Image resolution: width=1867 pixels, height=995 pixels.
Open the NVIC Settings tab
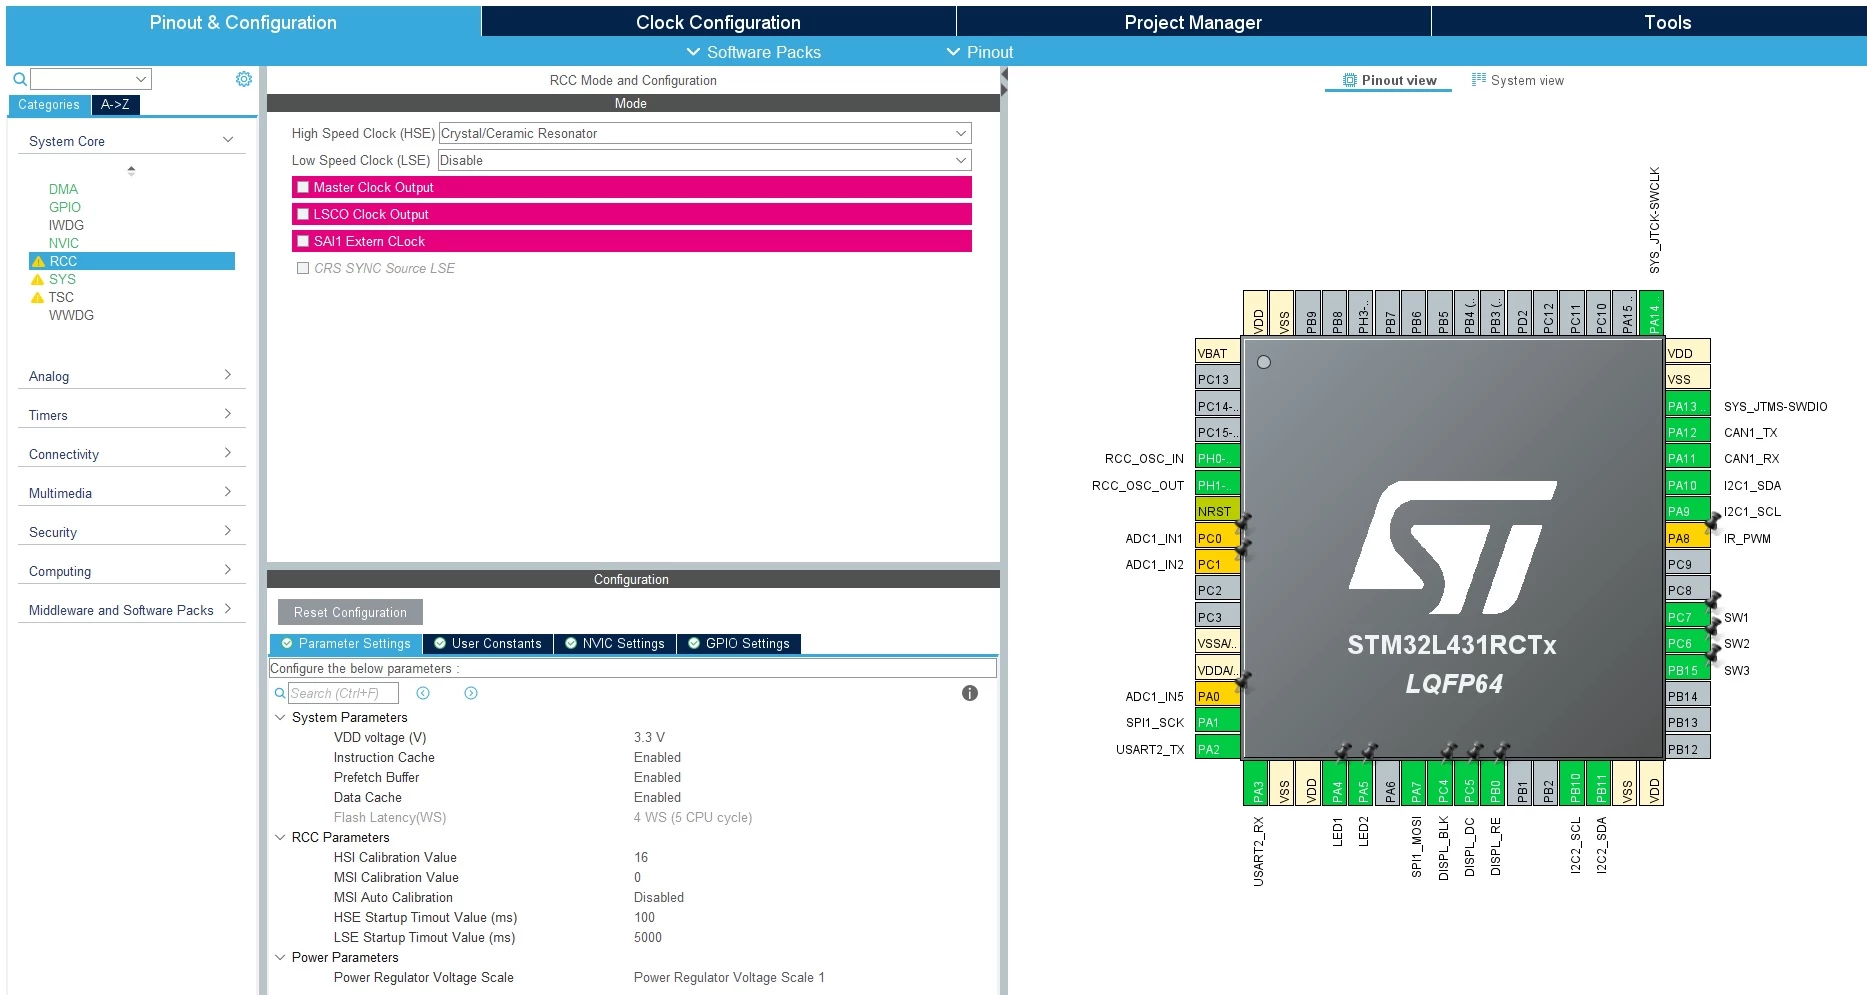pyautogui.click(x=615, y=644)
